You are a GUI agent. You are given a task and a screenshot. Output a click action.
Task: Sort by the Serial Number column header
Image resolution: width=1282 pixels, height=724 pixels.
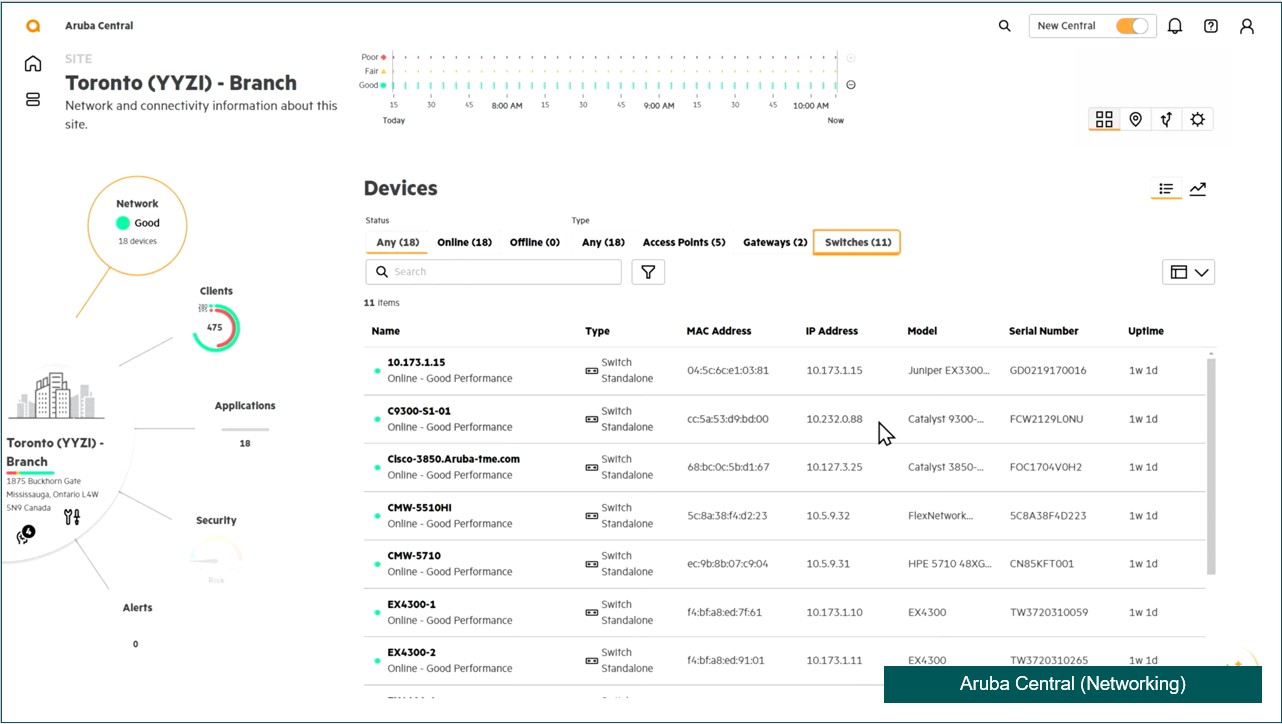[x=1044, y=331]
